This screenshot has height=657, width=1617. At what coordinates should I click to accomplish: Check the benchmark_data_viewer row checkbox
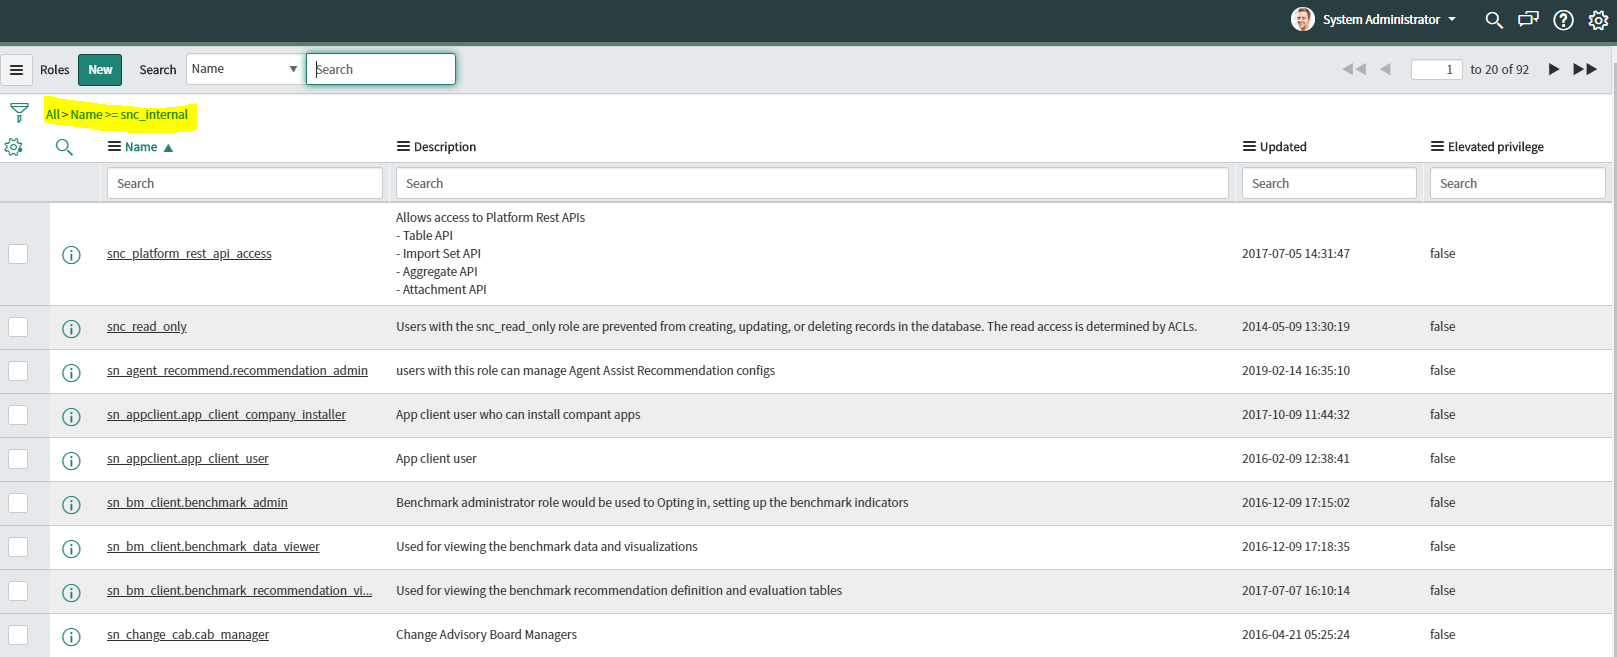tap(18, 547)
